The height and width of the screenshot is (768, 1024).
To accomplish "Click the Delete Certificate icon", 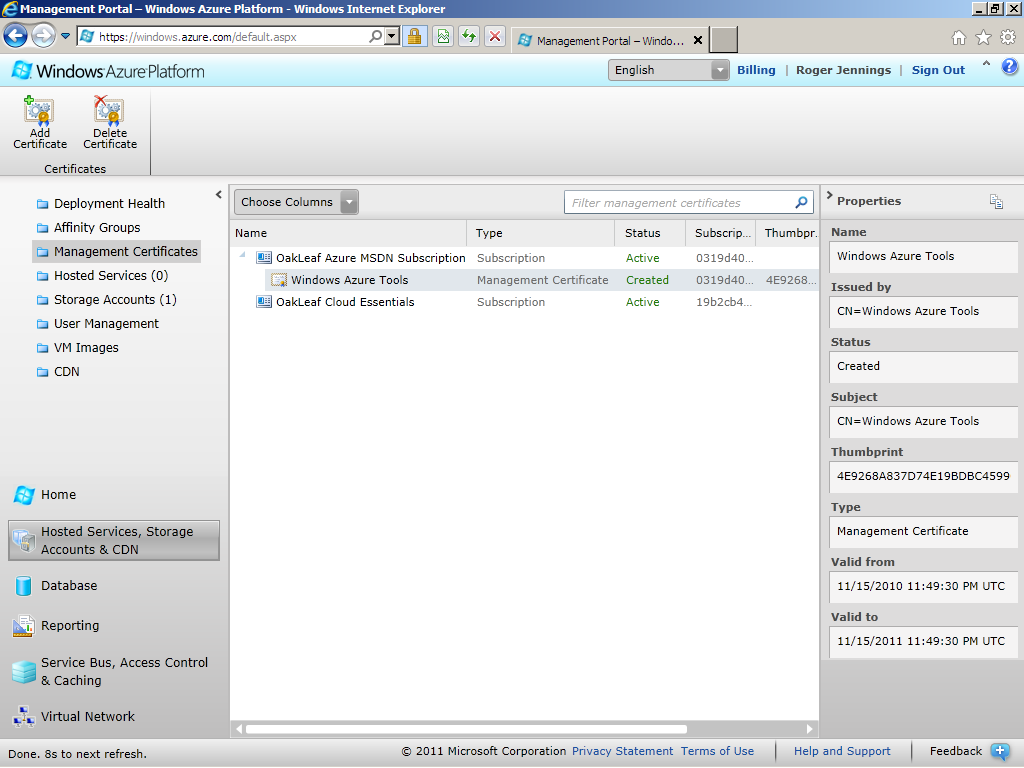I will click(108, 110).
